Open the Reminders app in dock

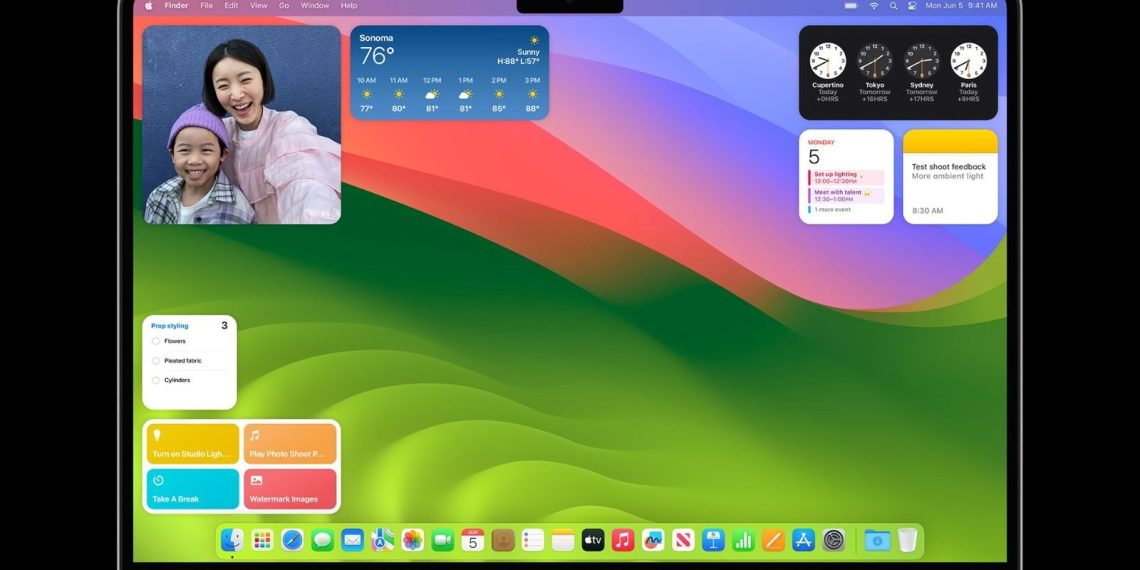click(533, 539)
